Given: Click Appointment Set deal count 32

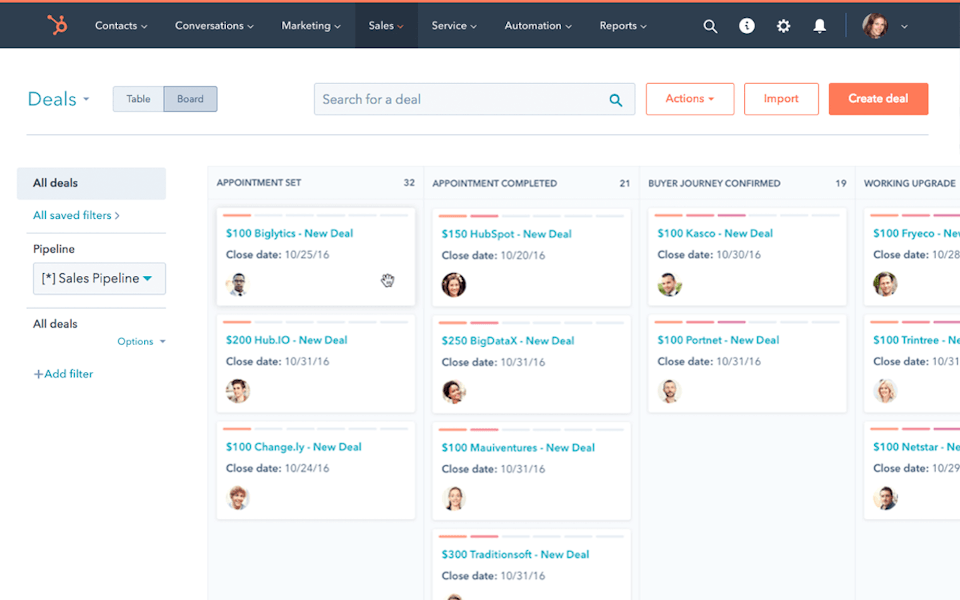Looking at the screenshot, I should point(409,182).
